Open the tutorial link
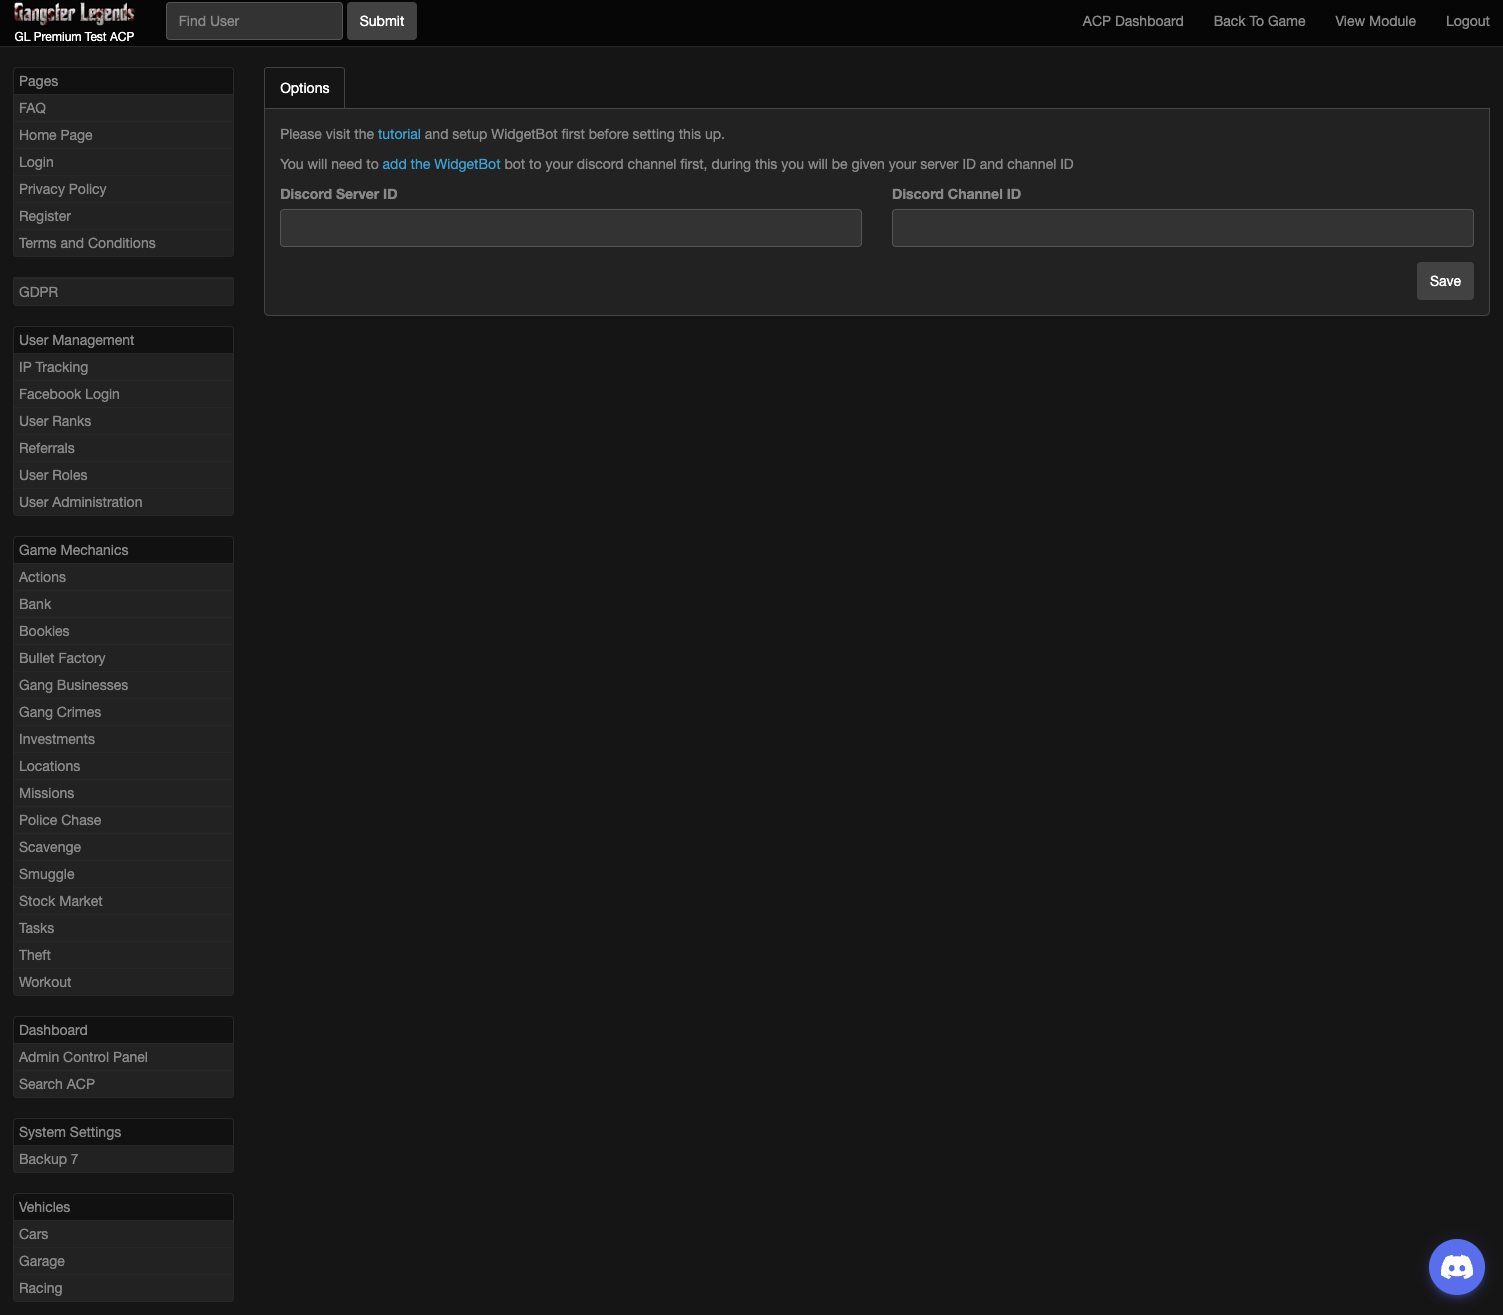Screen dimensions: 1503x1315 pyautogui.click(x=399, y=134)
